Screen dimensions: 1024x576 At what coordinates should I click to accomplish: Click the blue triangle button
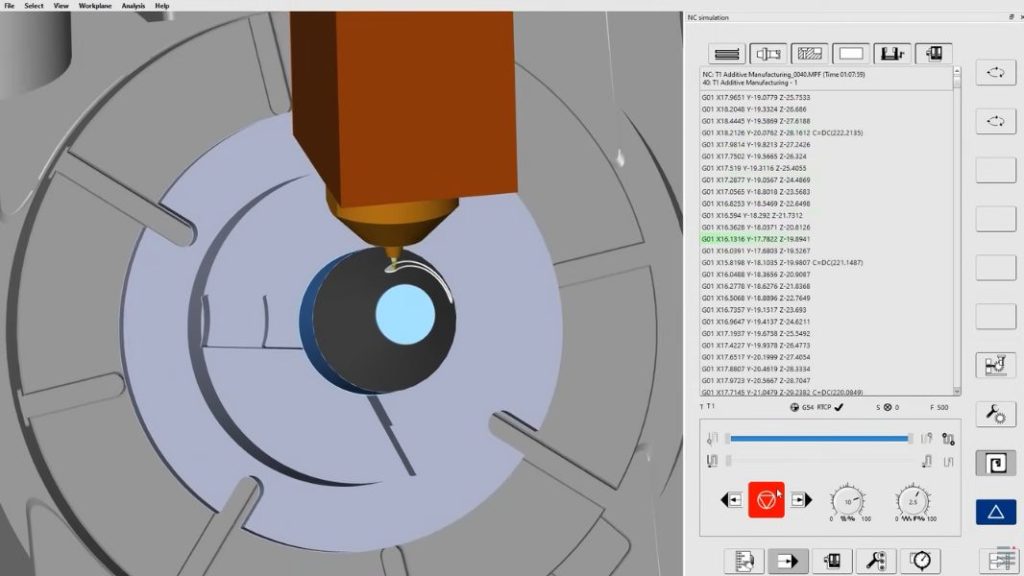(995, 511)
